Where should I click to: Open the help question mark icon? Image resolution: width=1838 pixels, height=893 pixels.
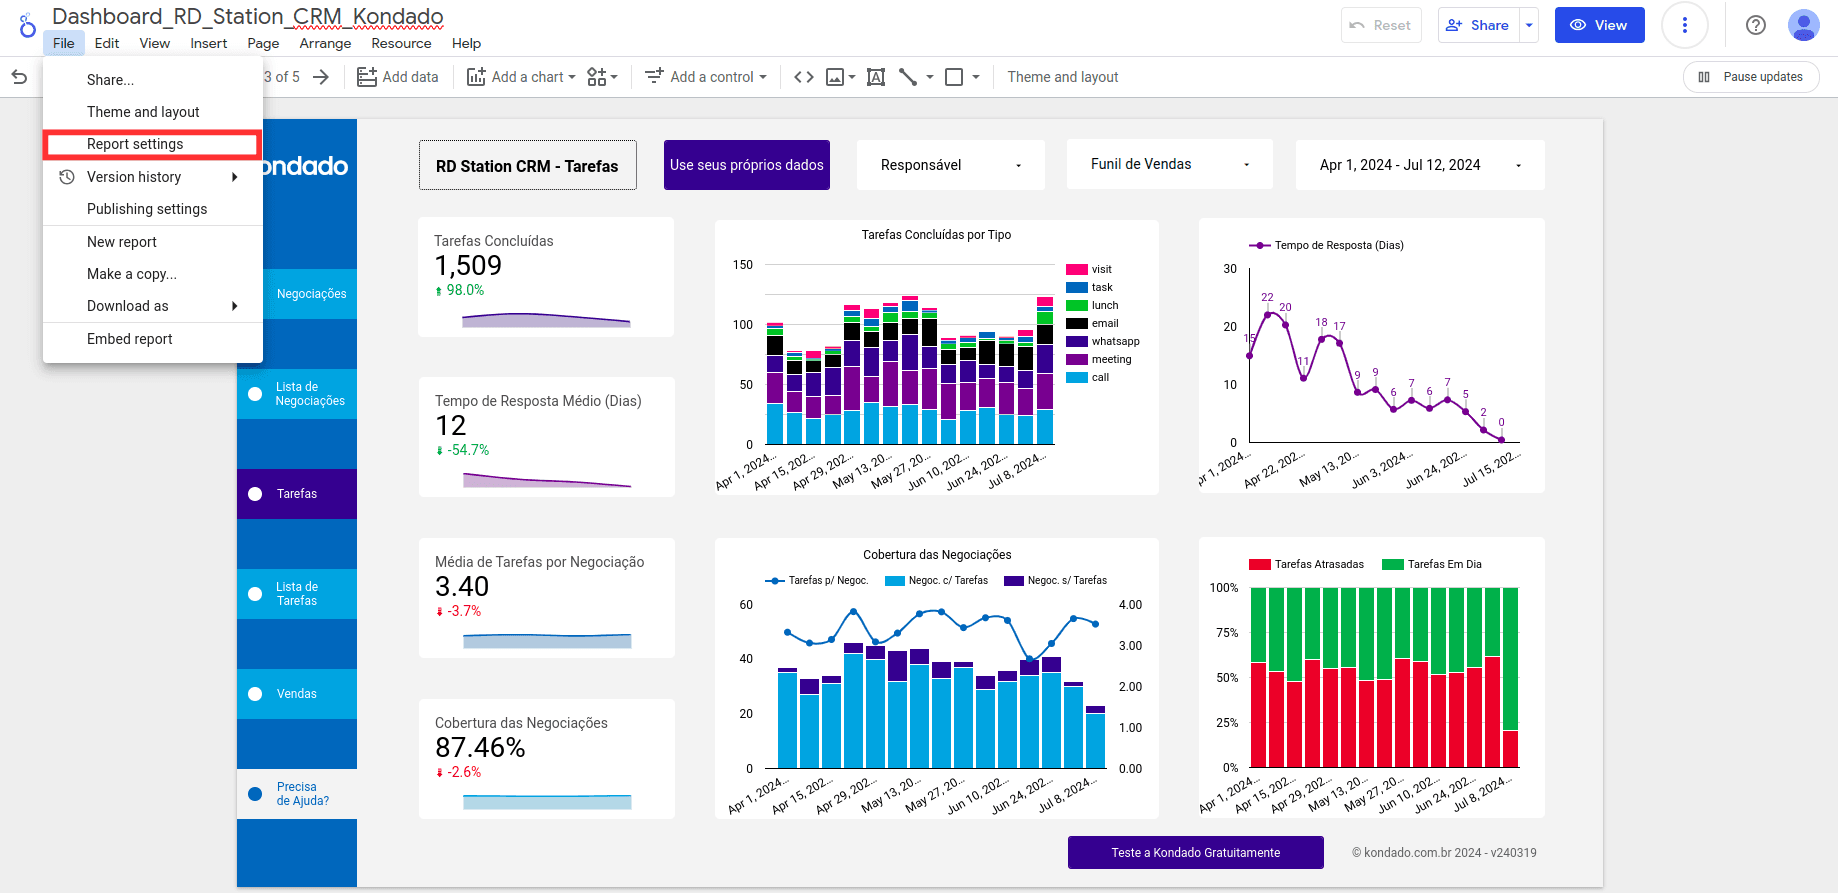1755,25
